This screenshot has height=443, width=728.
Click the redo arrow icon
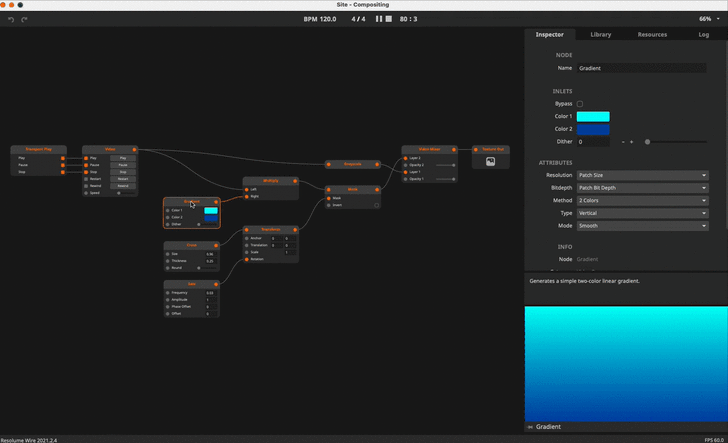tap(24, 19)
